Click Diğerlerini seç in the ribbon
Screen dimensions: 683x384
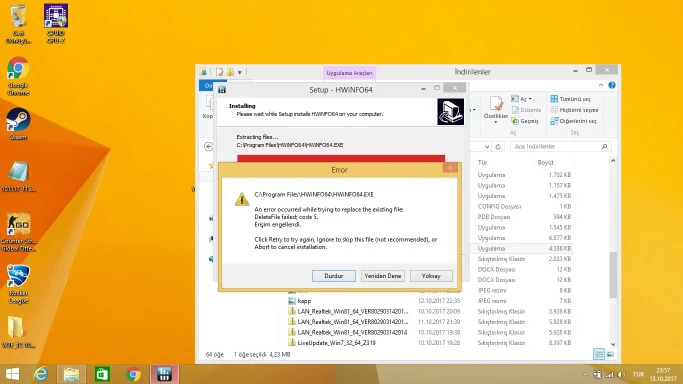(573, 121)
